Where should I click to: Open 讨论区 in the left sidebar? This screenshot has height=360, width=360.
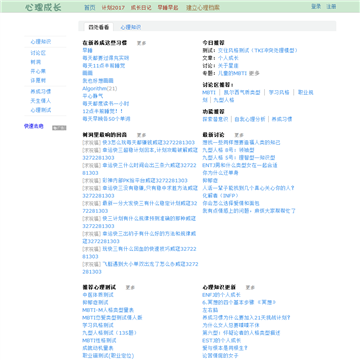[x=38, y=53]
